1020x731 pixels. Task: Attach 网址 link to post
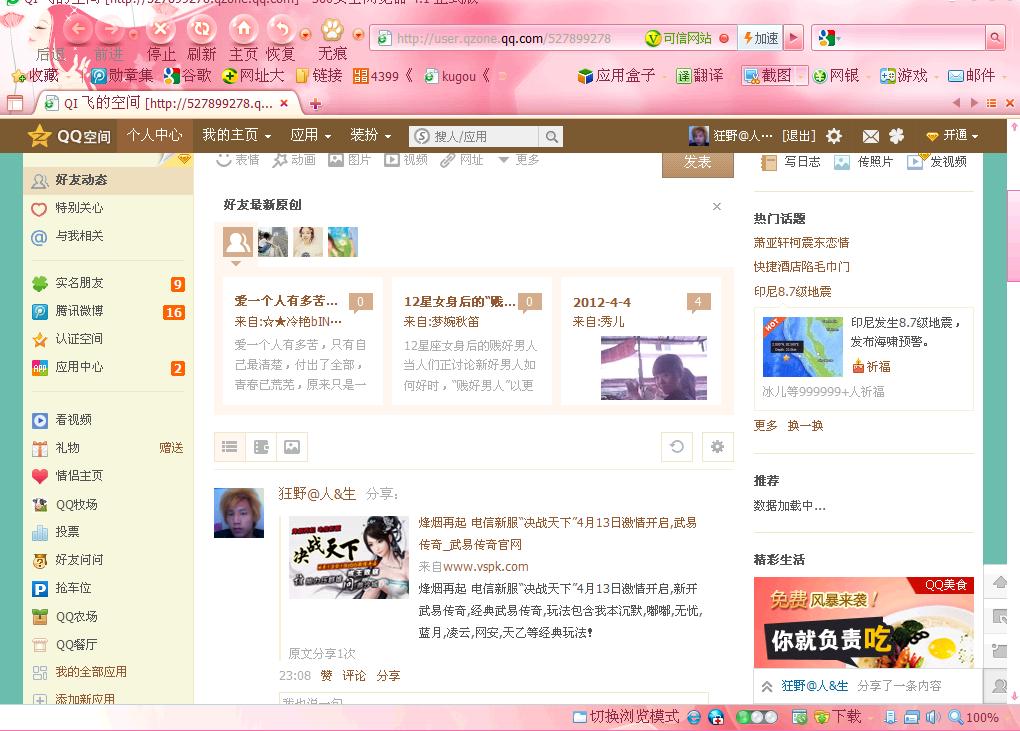462,159
